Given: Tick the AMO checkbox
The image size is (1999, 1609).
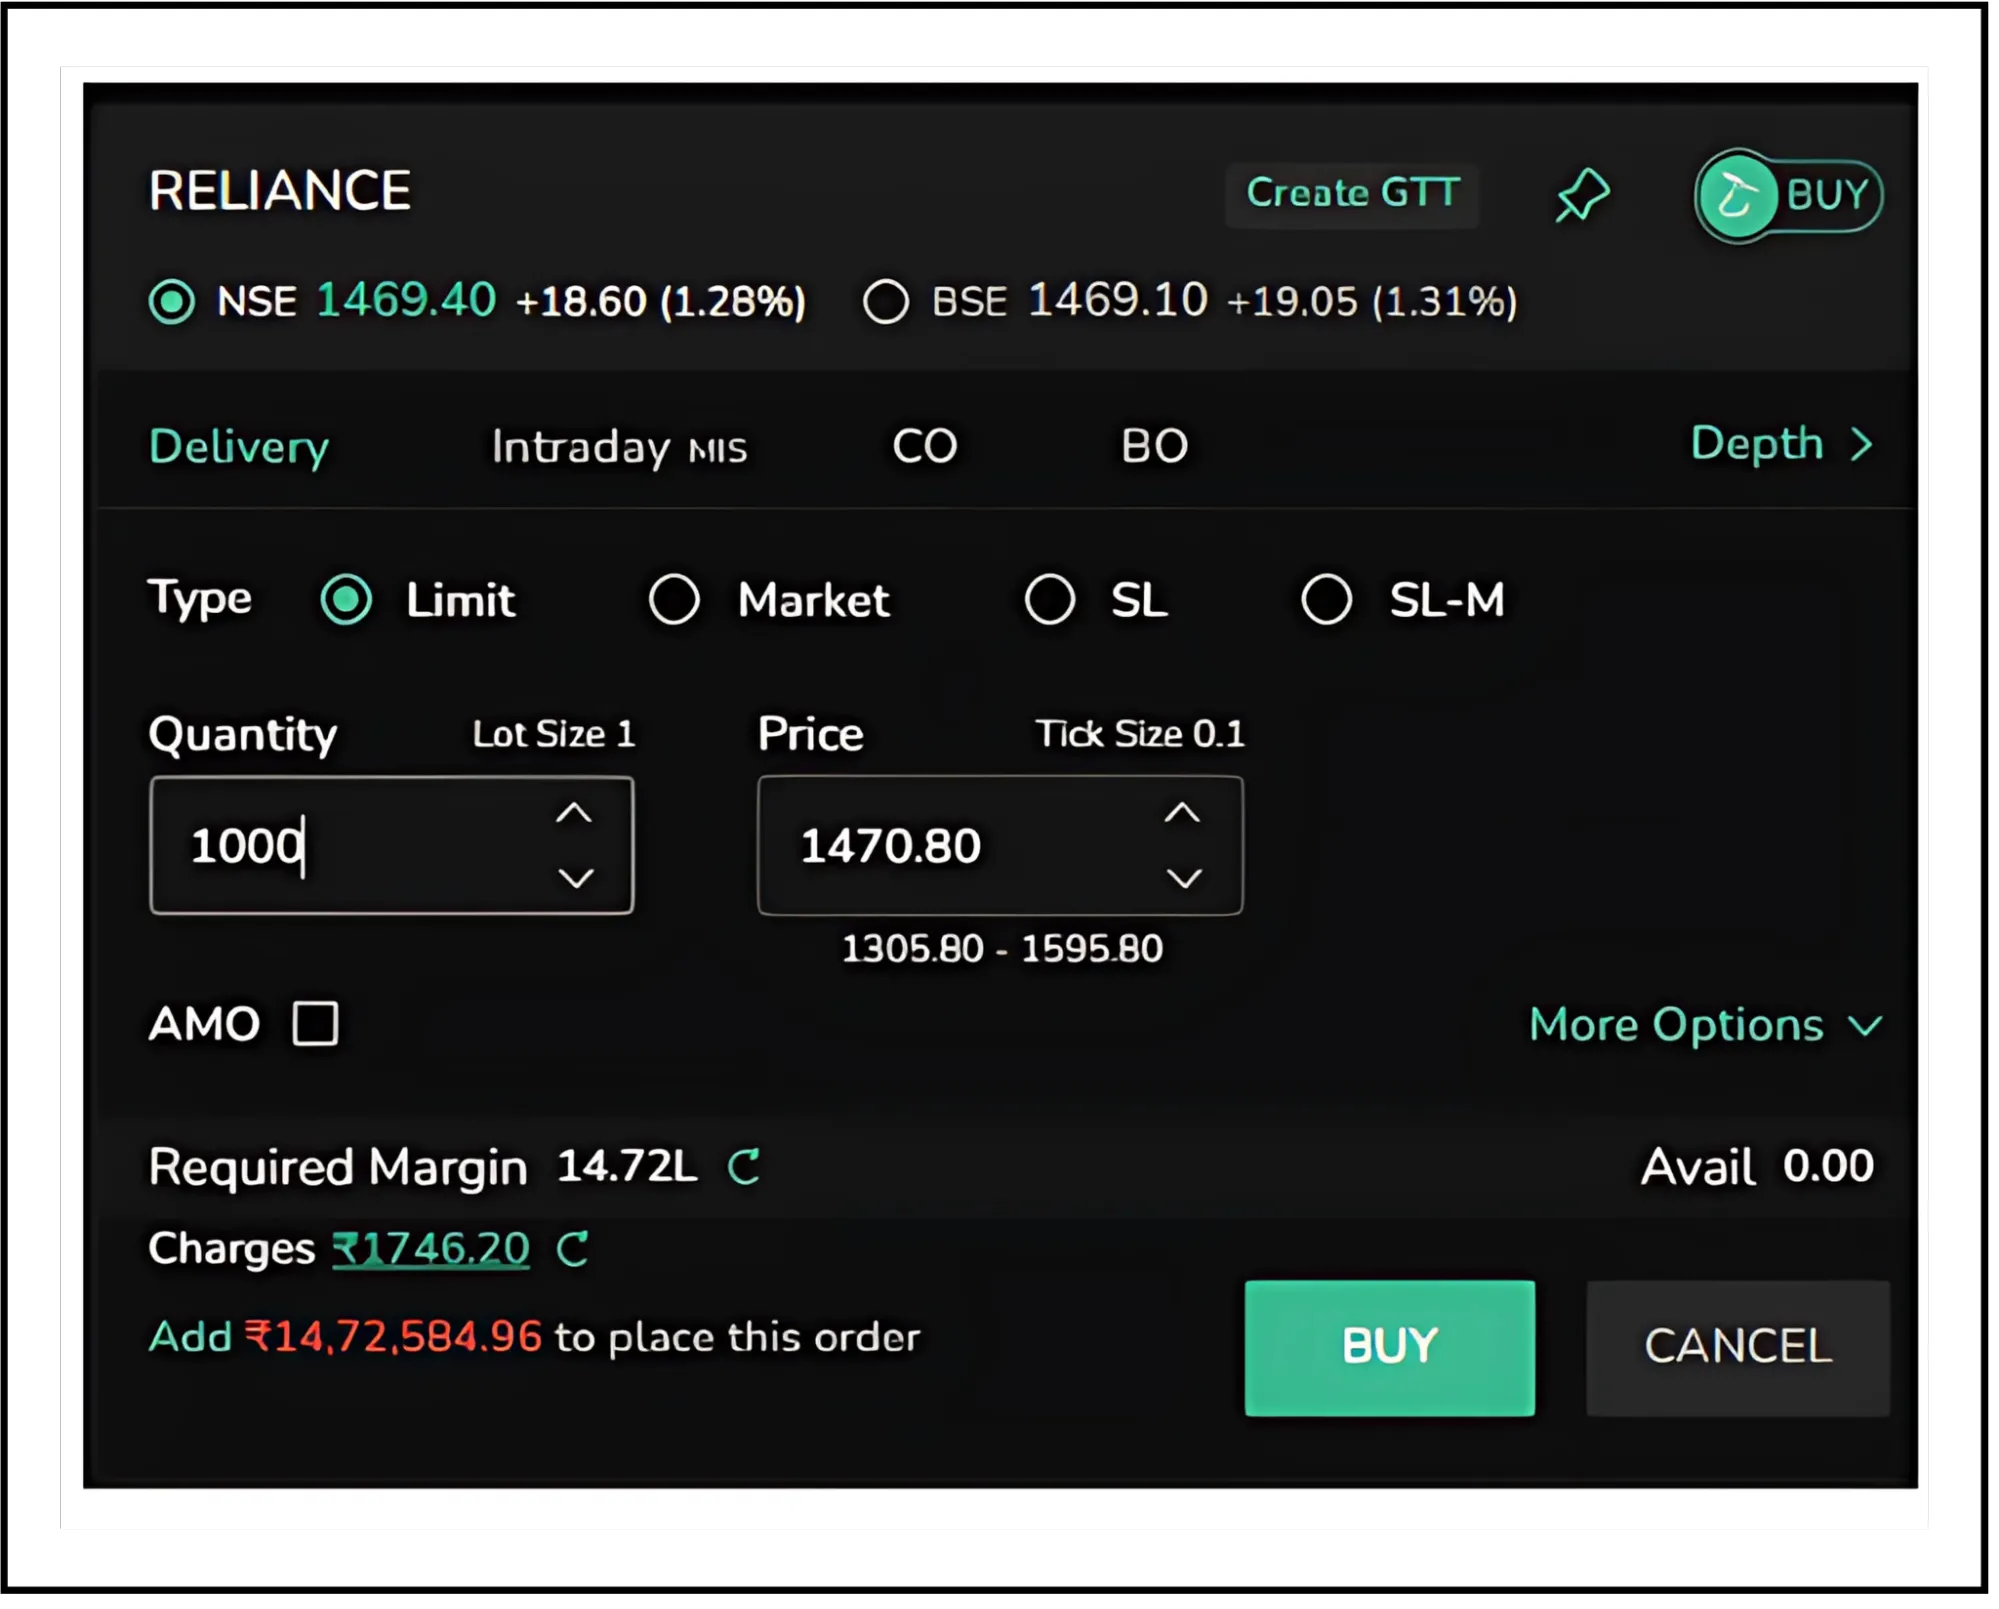Looking at the screenshot, I should [316, 1024].
